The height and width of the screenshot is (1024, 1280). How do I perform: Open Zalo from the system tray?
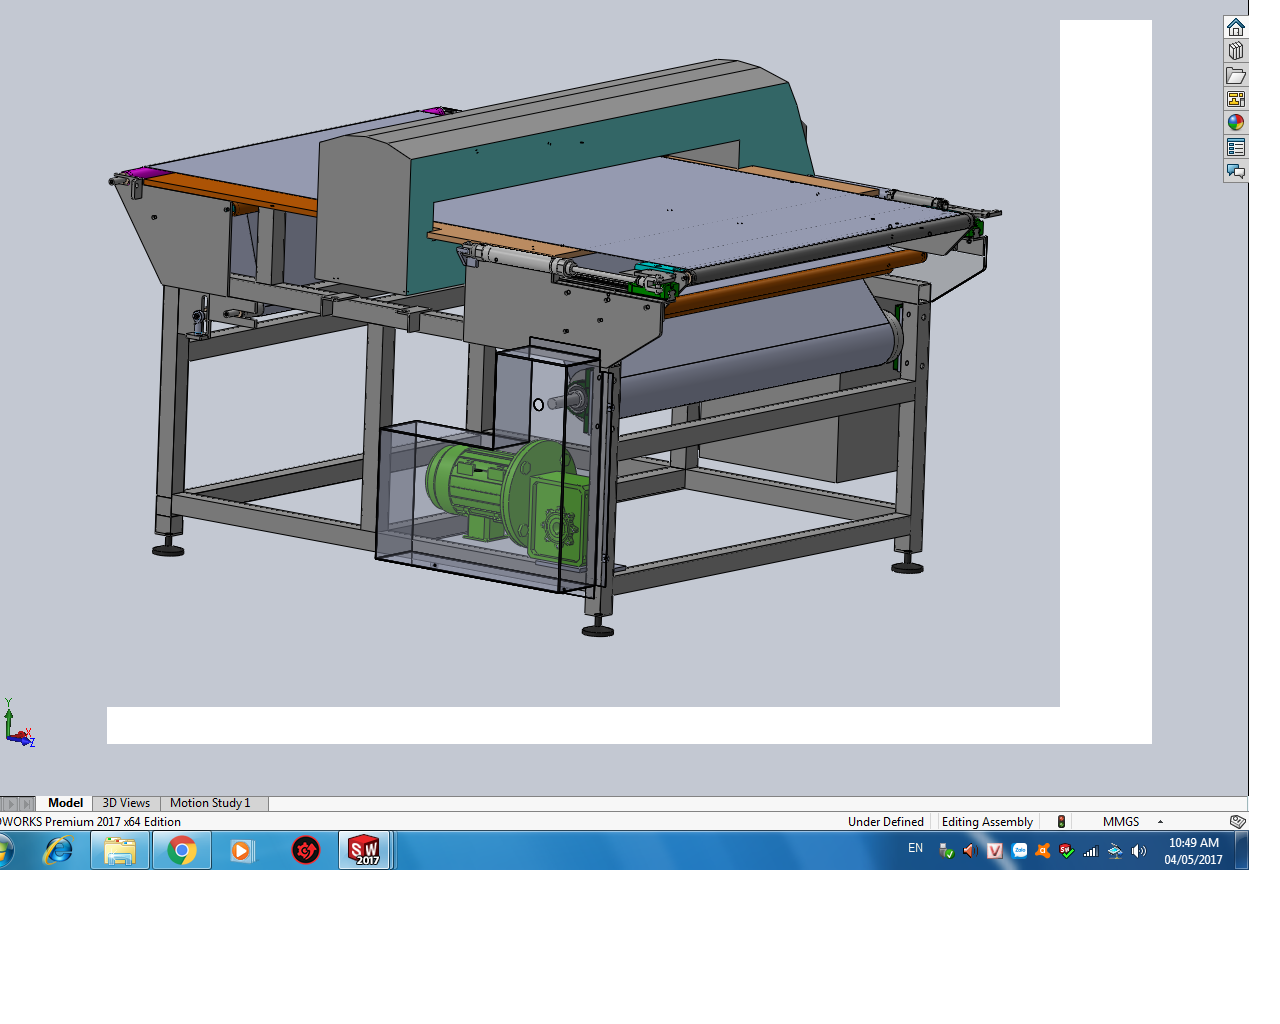[1019, 851]
